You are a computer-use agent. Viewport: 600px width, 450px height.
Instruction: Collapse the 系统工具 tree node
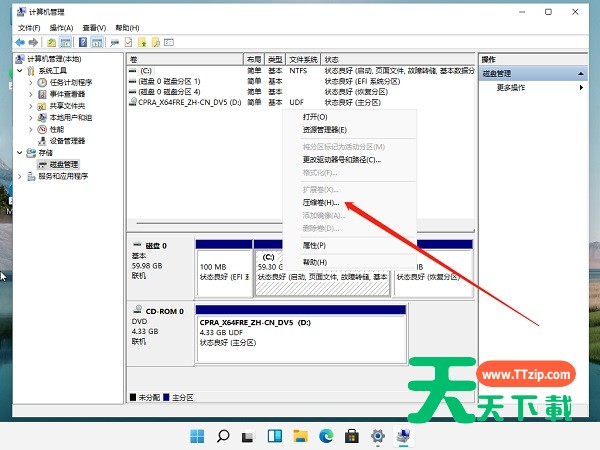click(21, 71)
